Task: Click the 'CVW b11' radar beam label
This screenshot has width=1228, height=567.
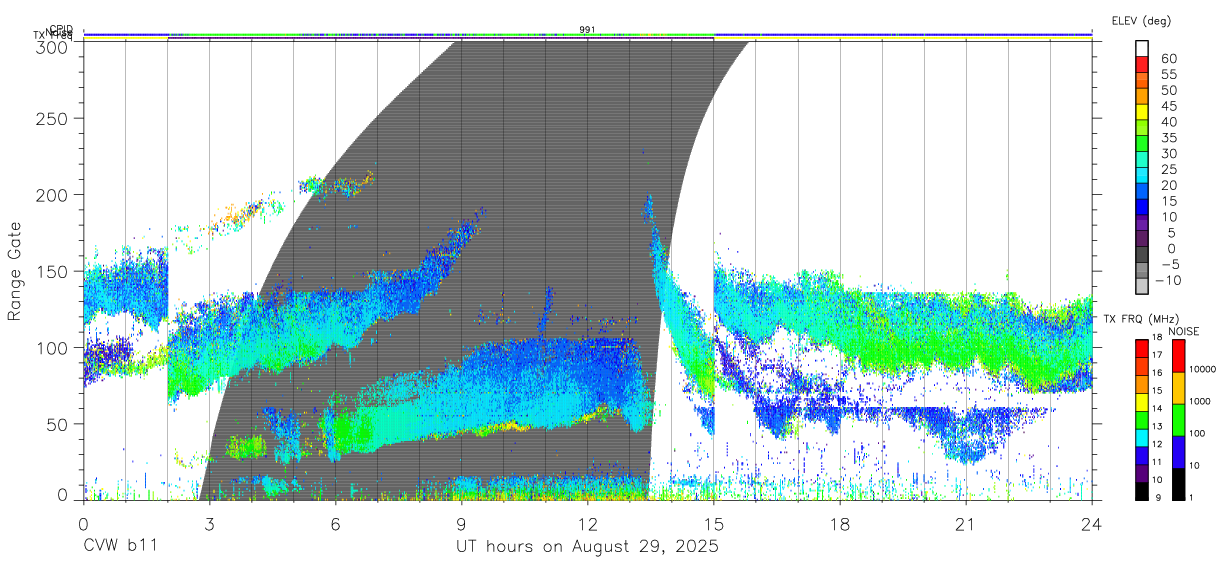Action: point(120,547)
